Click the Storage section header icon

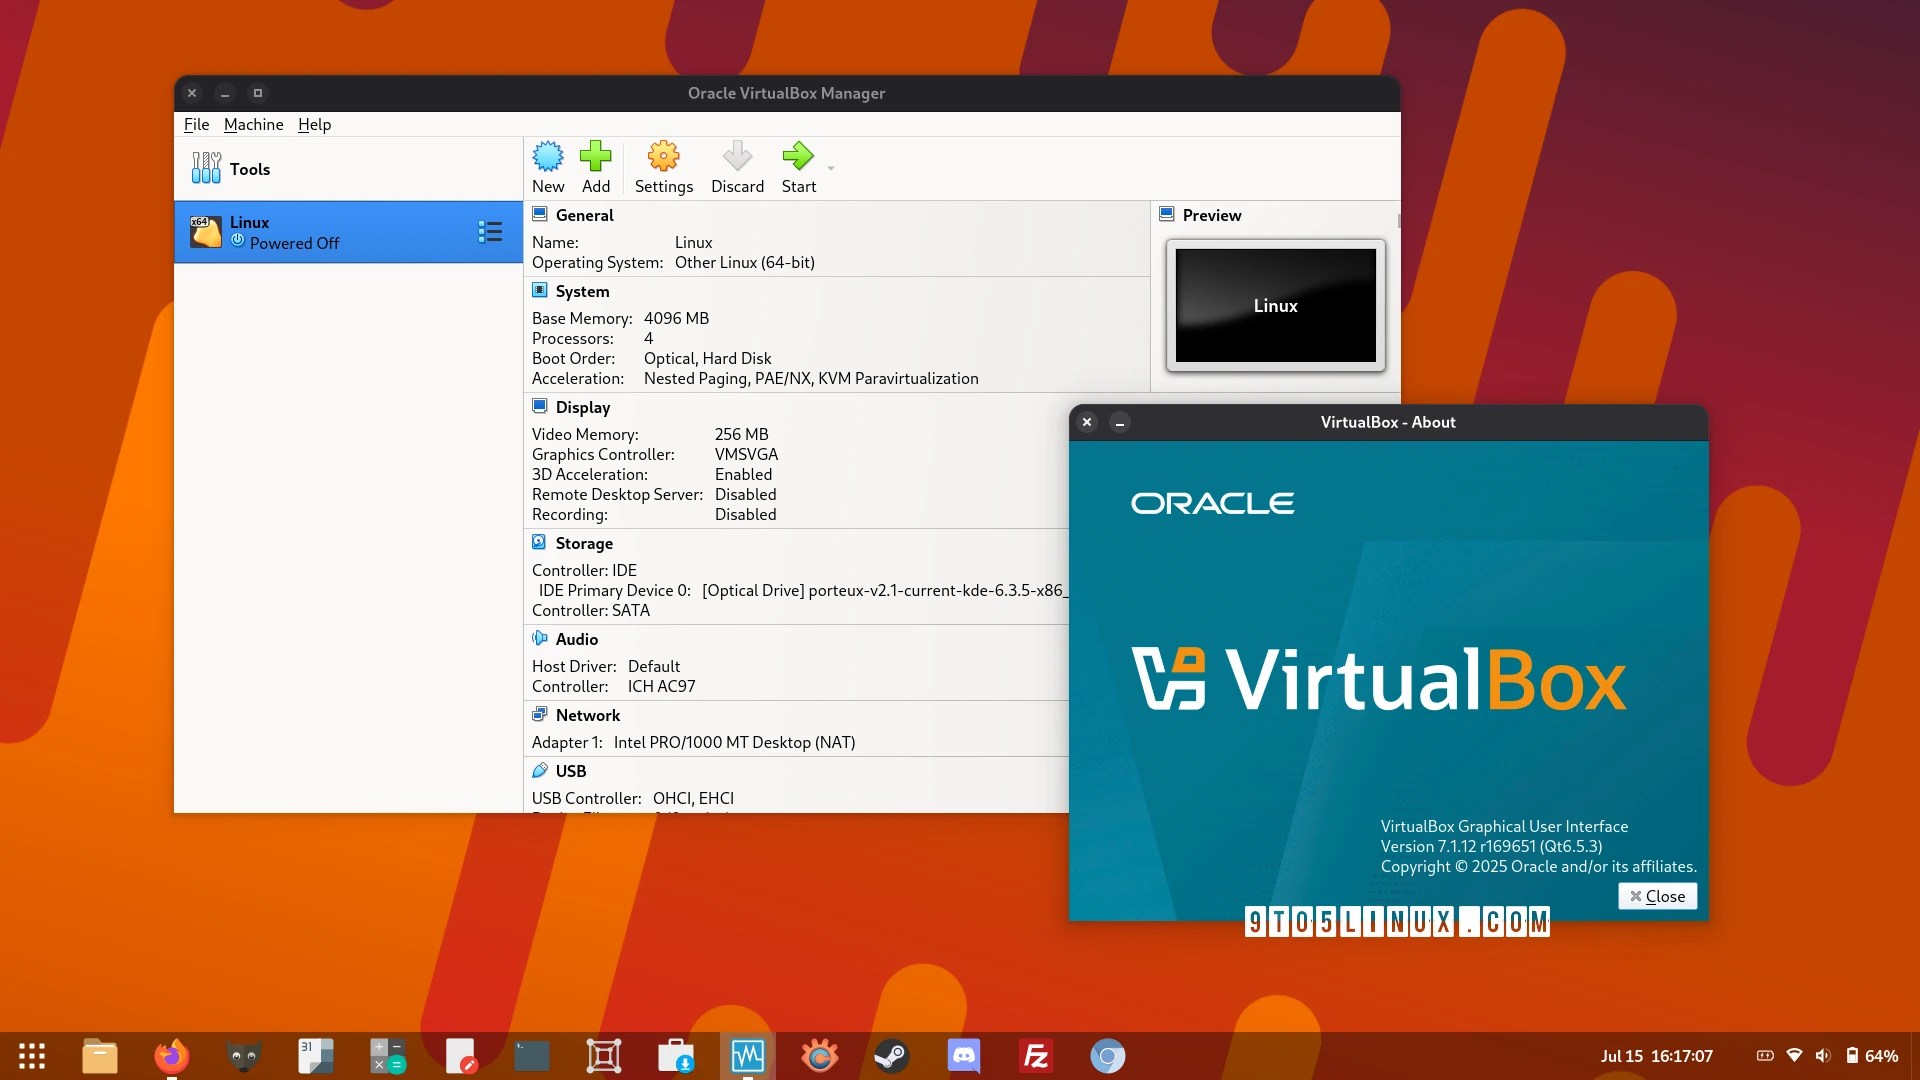click(x=540, y=542)
